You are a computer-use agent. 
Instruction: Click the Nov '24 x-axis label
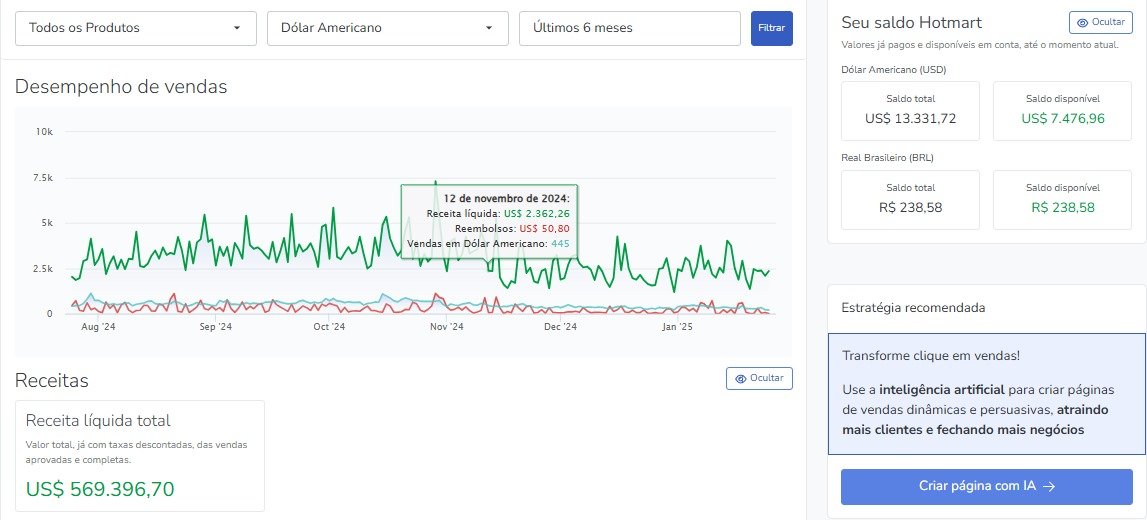[446, 327]
